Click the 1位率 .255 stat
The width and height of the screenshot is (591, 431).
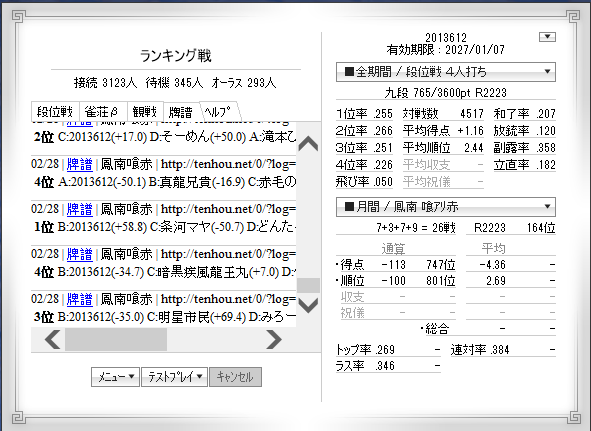[364, 114]
